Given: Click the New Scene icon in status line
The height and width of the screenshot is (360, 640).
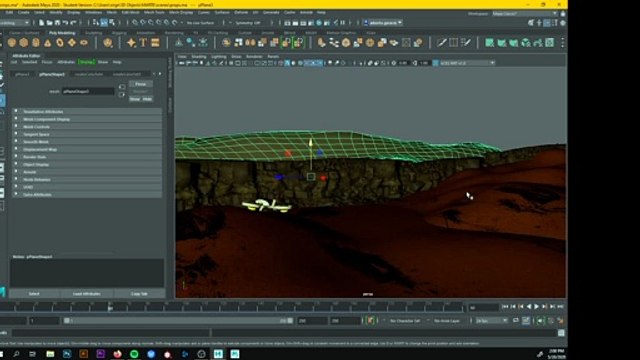Looking at the screenshot, I should click(42, 23).
